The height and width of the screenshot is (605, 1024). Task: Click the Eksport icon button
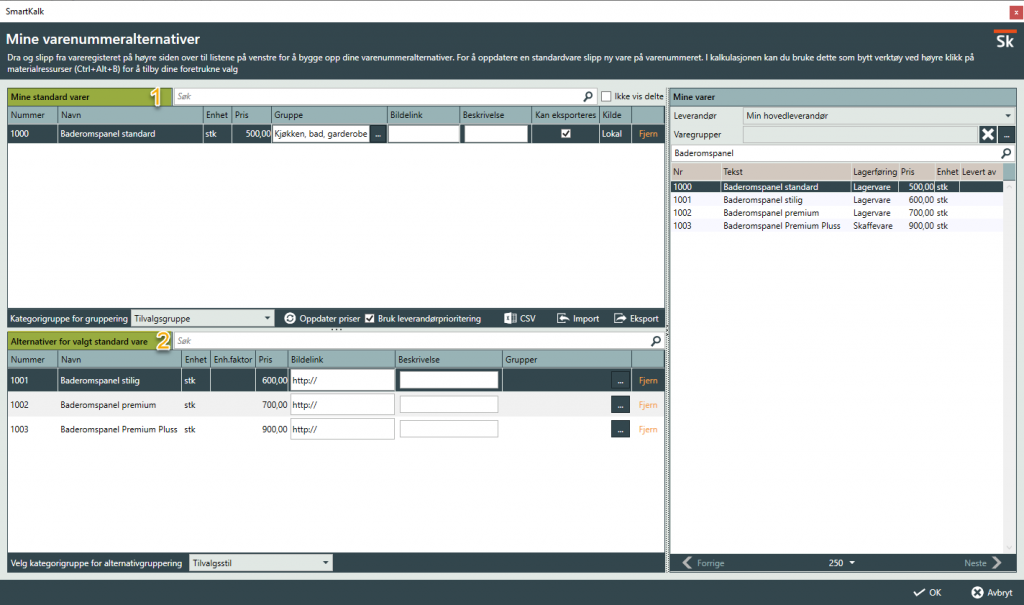(x=619, y=319)
